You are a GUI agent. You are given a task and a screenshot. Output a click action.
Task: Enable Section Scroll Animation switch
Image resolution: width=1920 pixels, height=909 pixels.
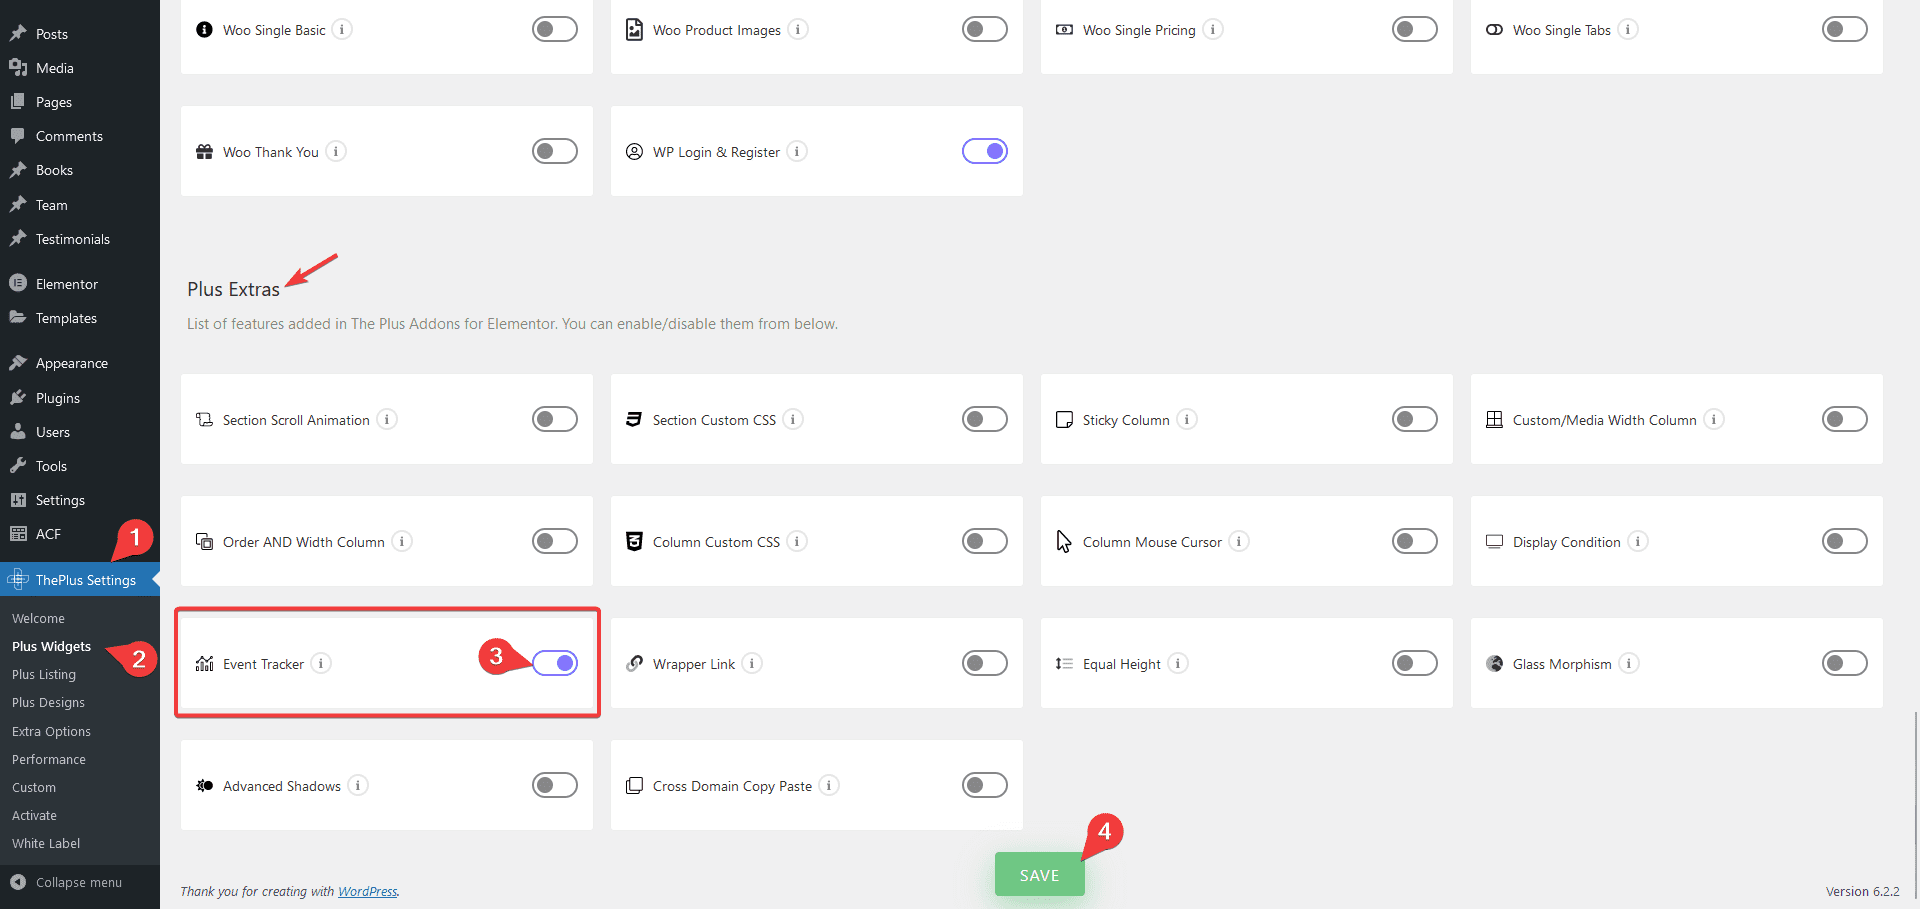[x=555, y=419]
